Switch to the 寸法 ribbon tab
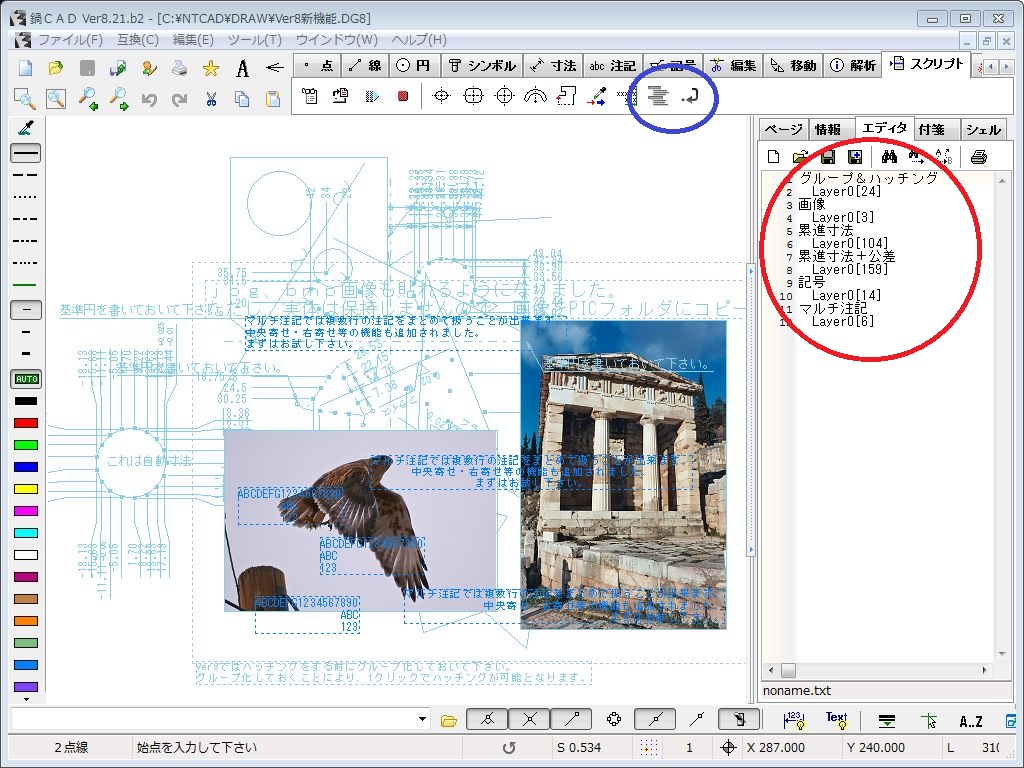Image resolution: width=1024 pixels, height=768 pixels. click(x=553, y=65)
